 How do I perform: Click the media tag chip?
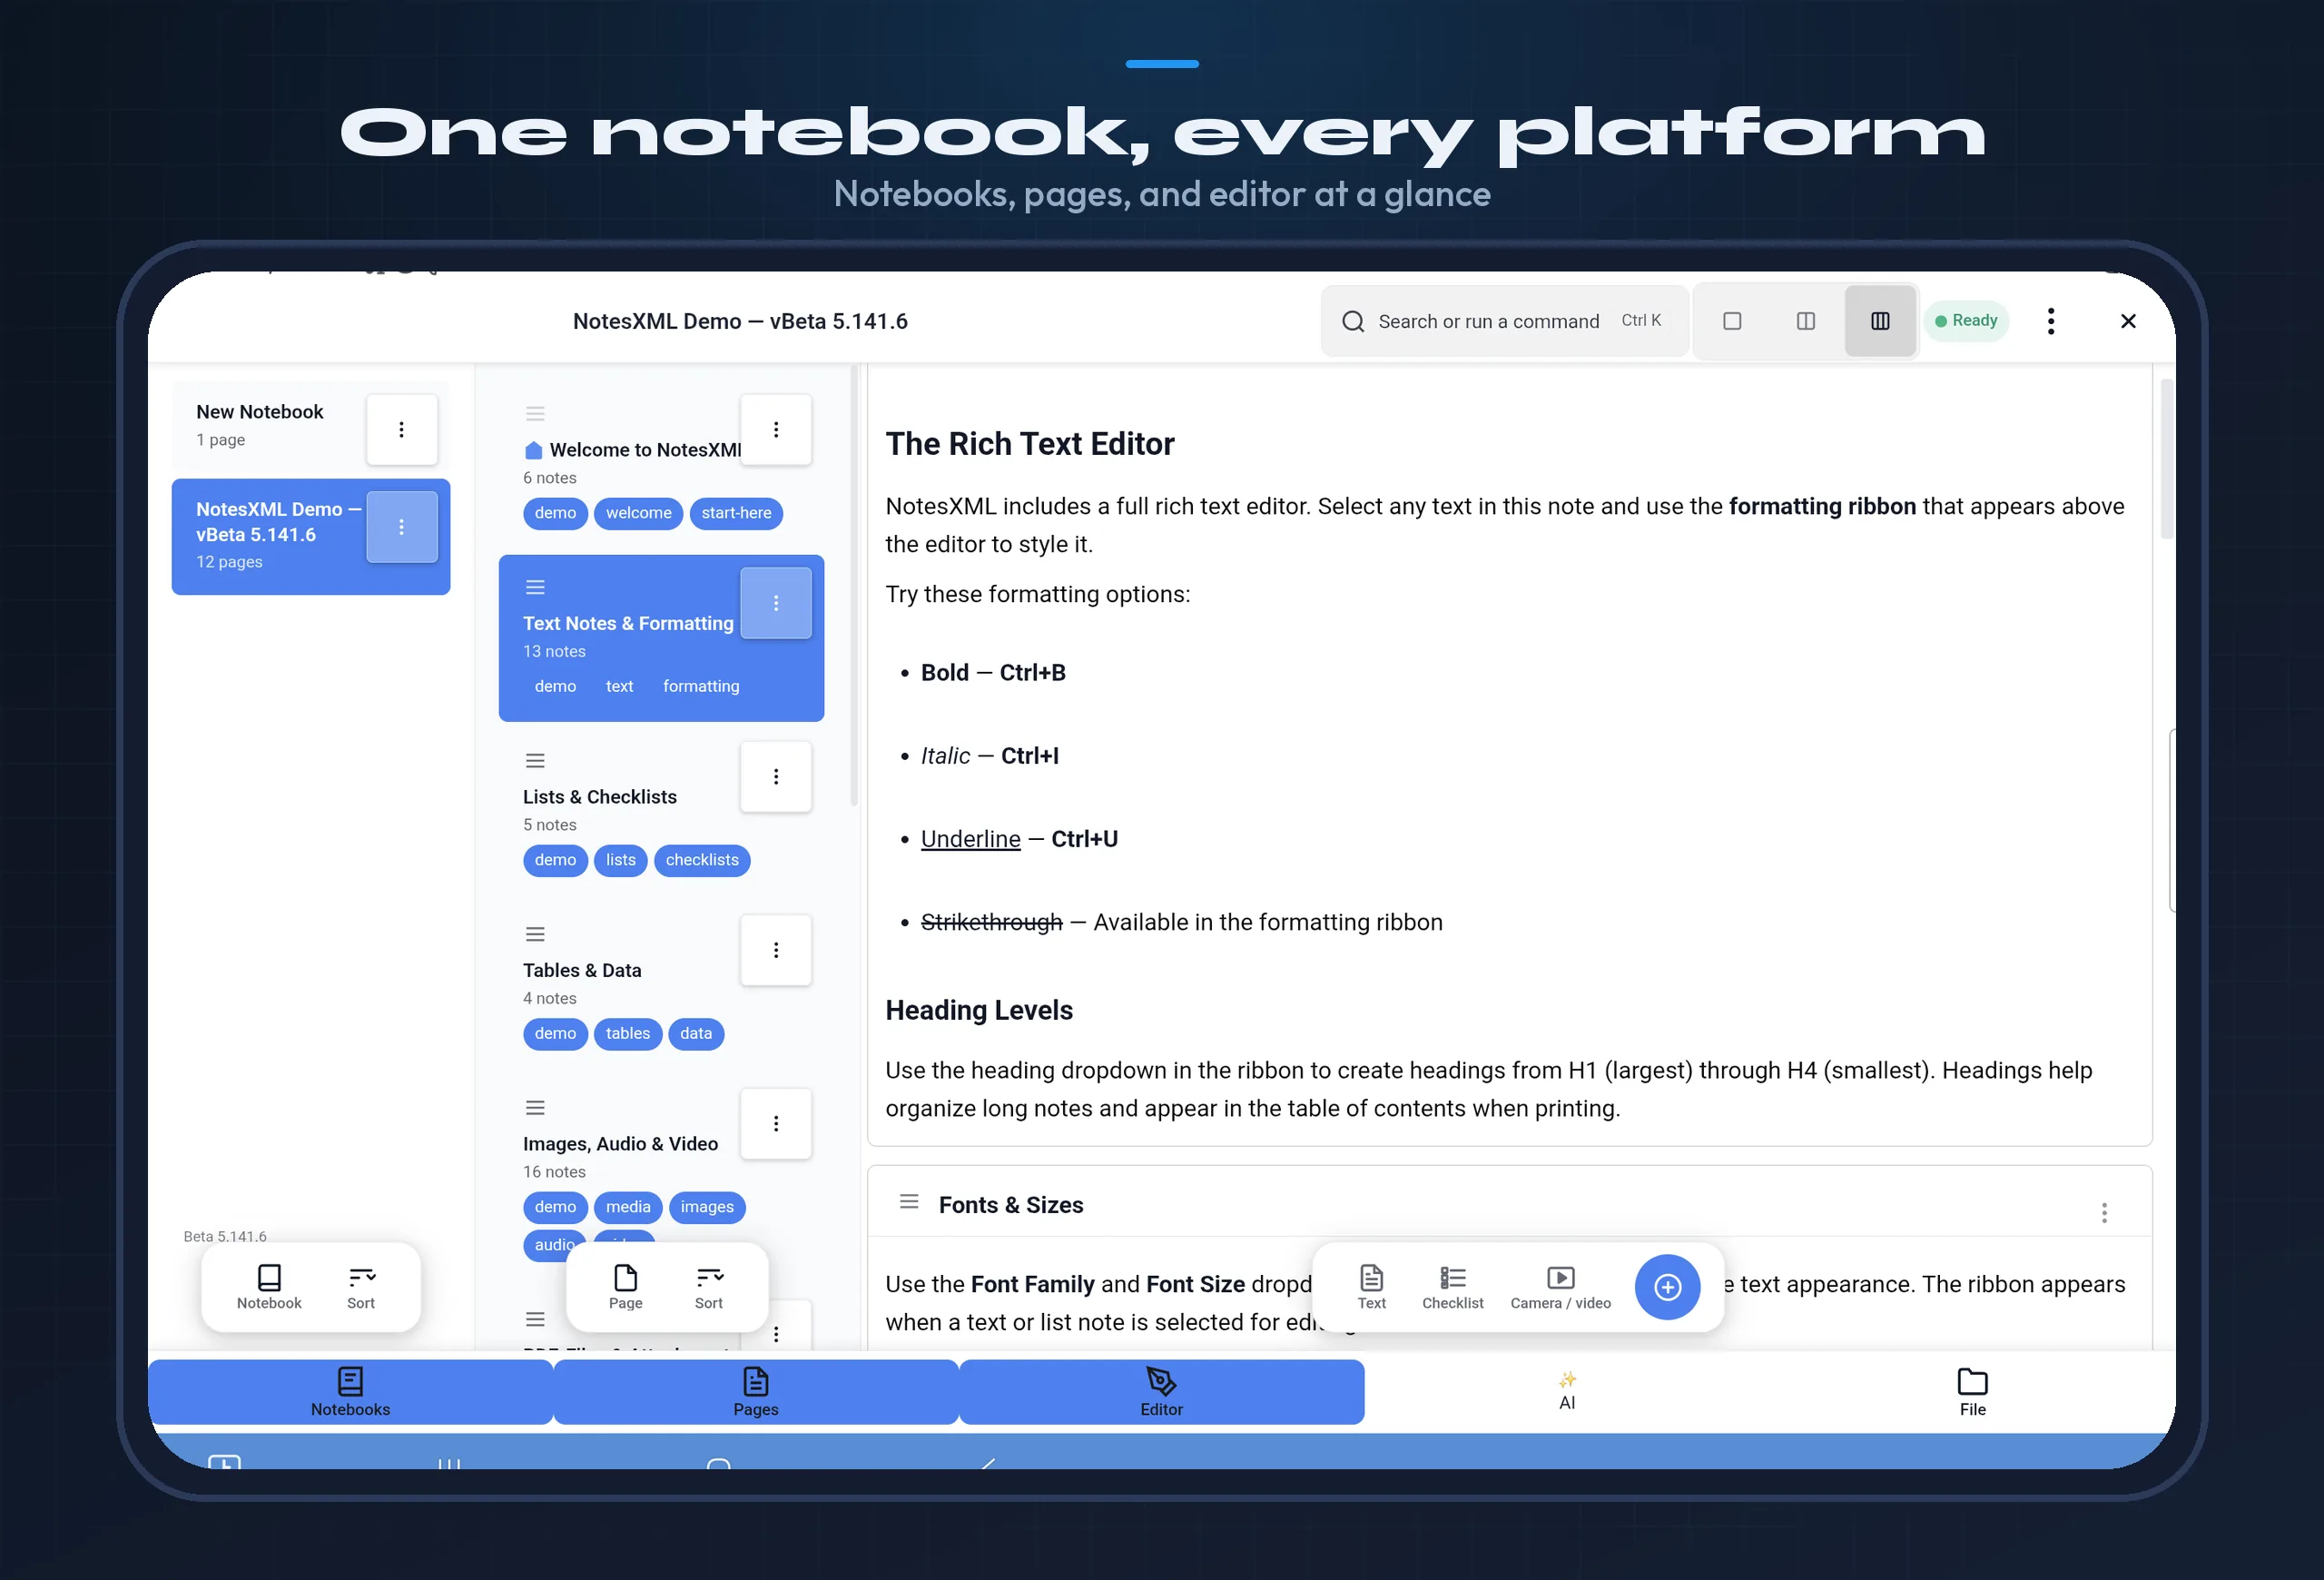coord(628,1207)
